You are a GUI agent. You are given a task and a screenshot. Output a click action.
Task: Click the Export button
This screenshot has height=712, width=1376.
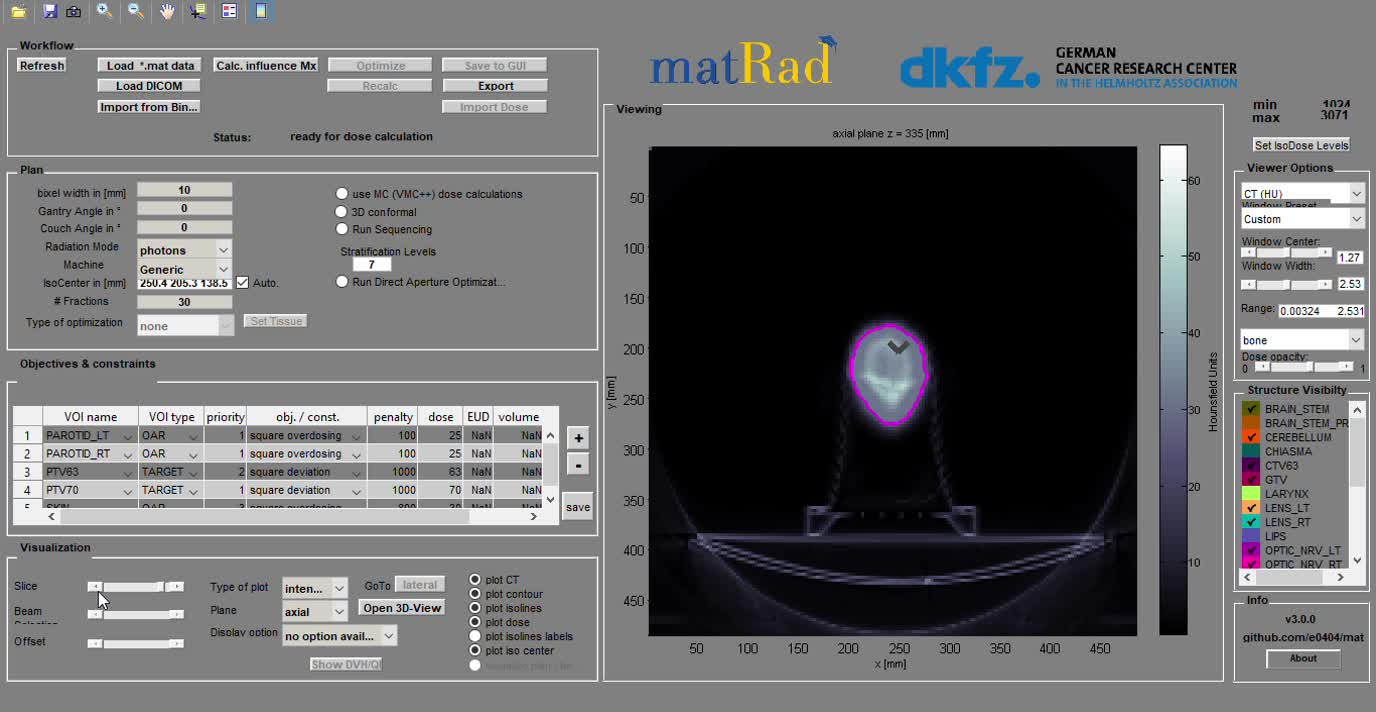(x=495, y=86)
